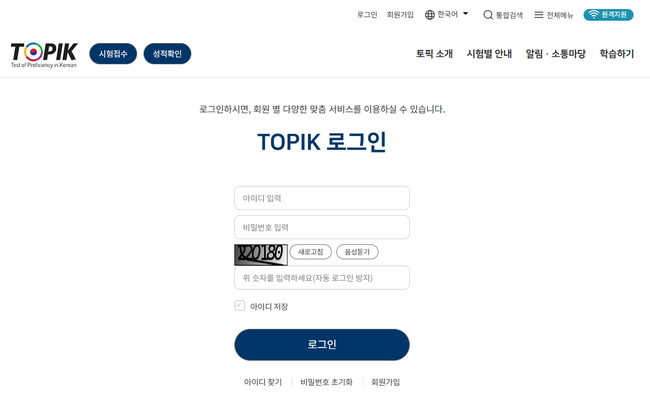The width and height of the screenshot is (650, 416).
Task: Open the 토픽 소개 menu
Action: 434,54
